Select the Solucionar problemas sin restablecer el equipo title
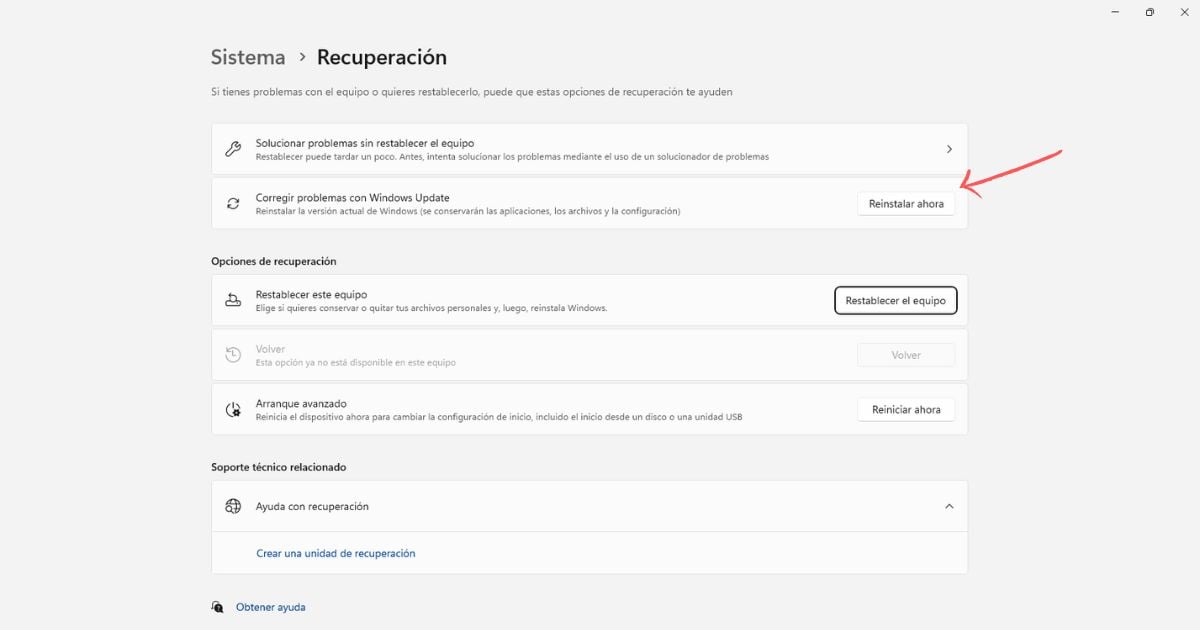The width and height of the screenshot is (1200, 630). (364, 143)
